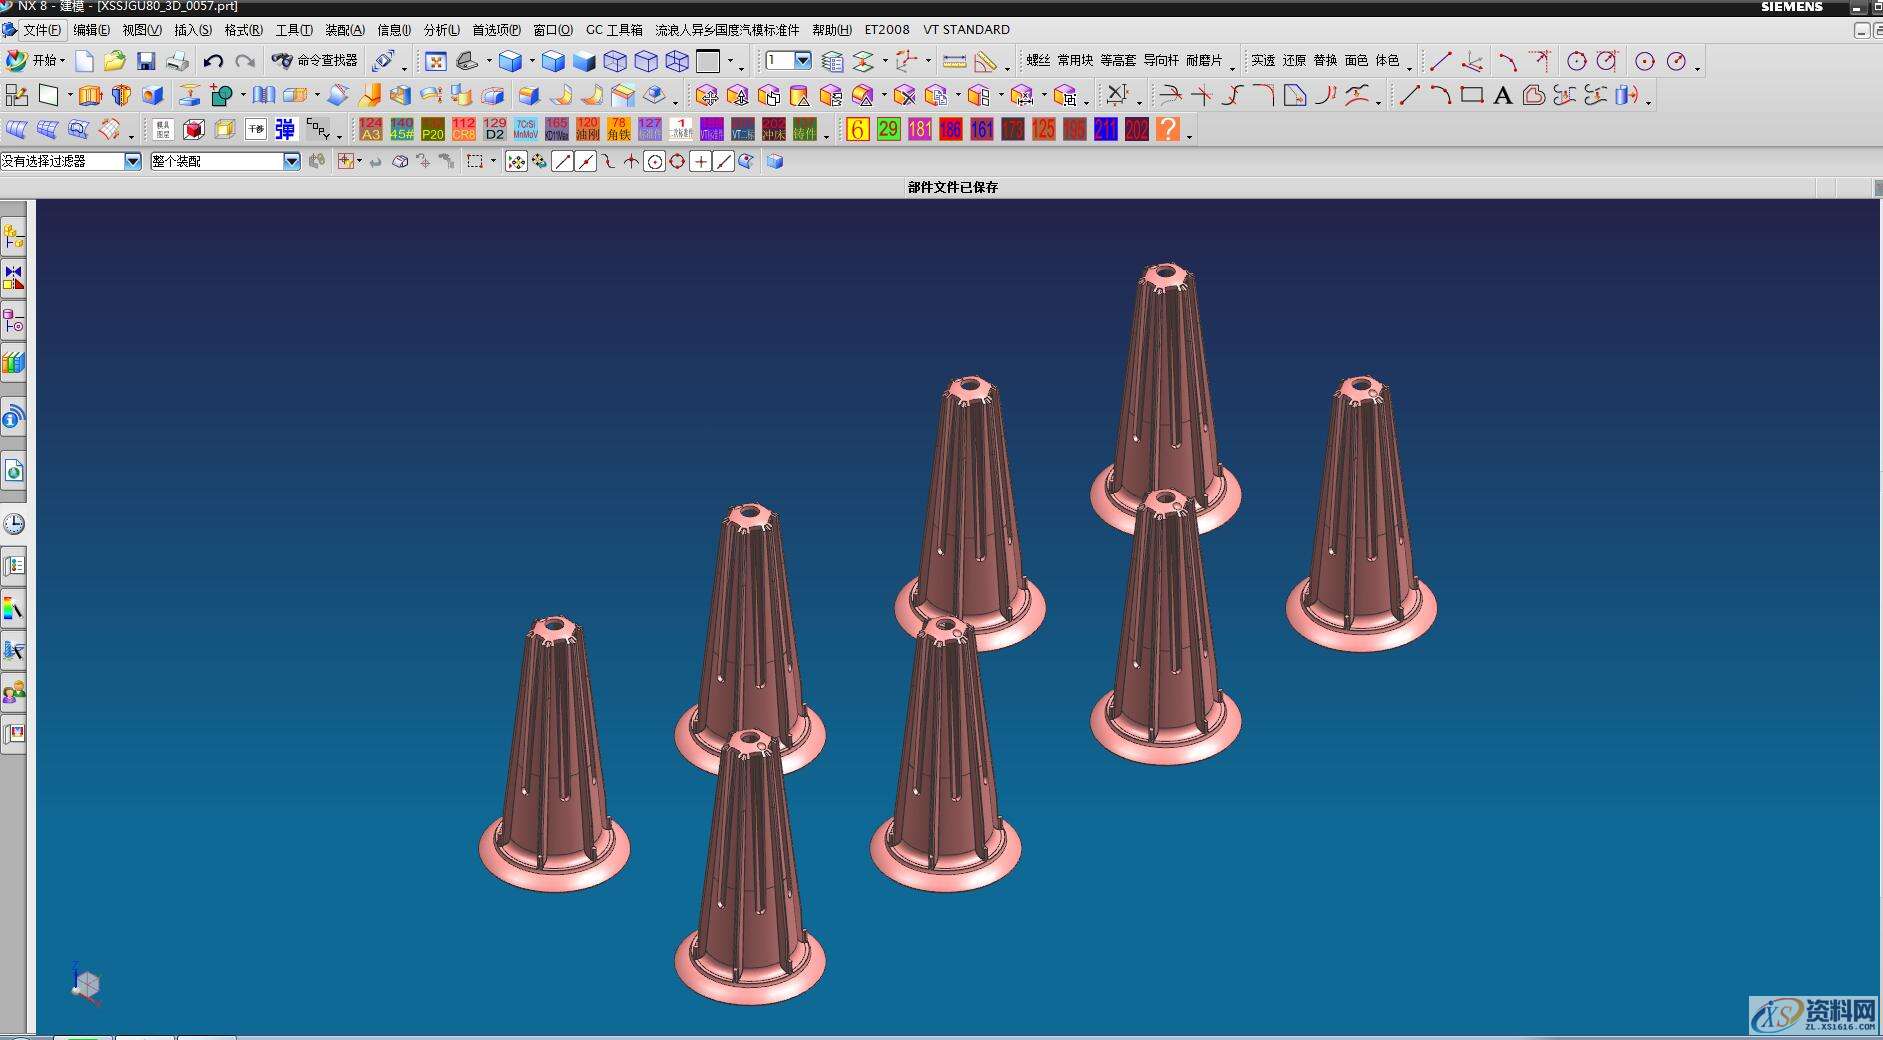Open the 文件(F) File menu
The height and width of the screenshot is (1040, 1883).
41,30
